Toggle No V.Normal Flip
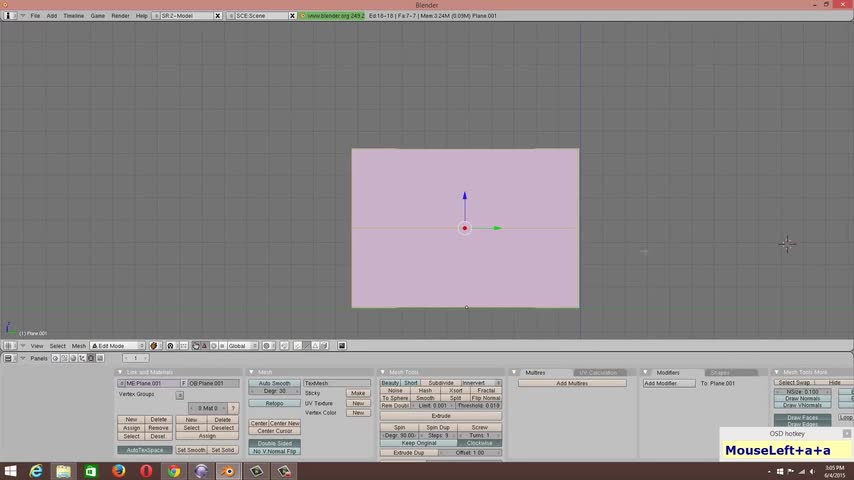This screenshot has height=480, width=854. (274, 451)
